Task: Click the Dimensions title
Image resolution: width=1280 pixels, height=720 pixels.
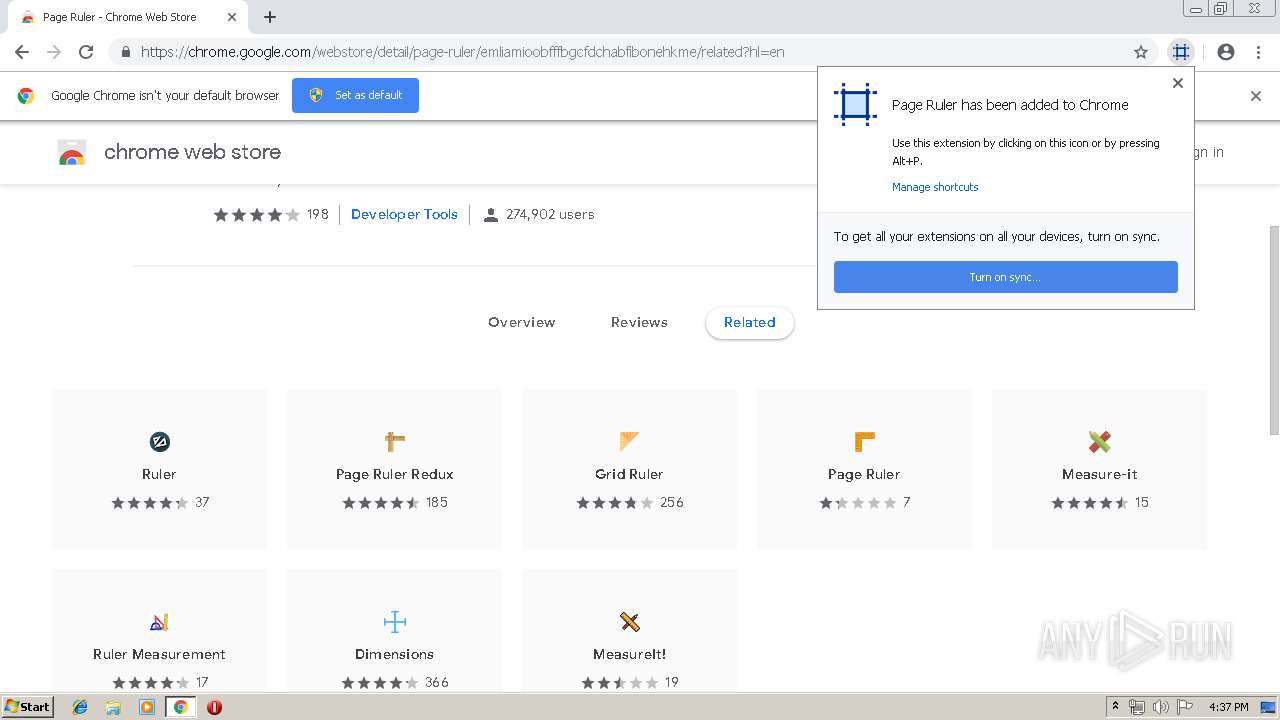Action: click(x=395, y=654)
